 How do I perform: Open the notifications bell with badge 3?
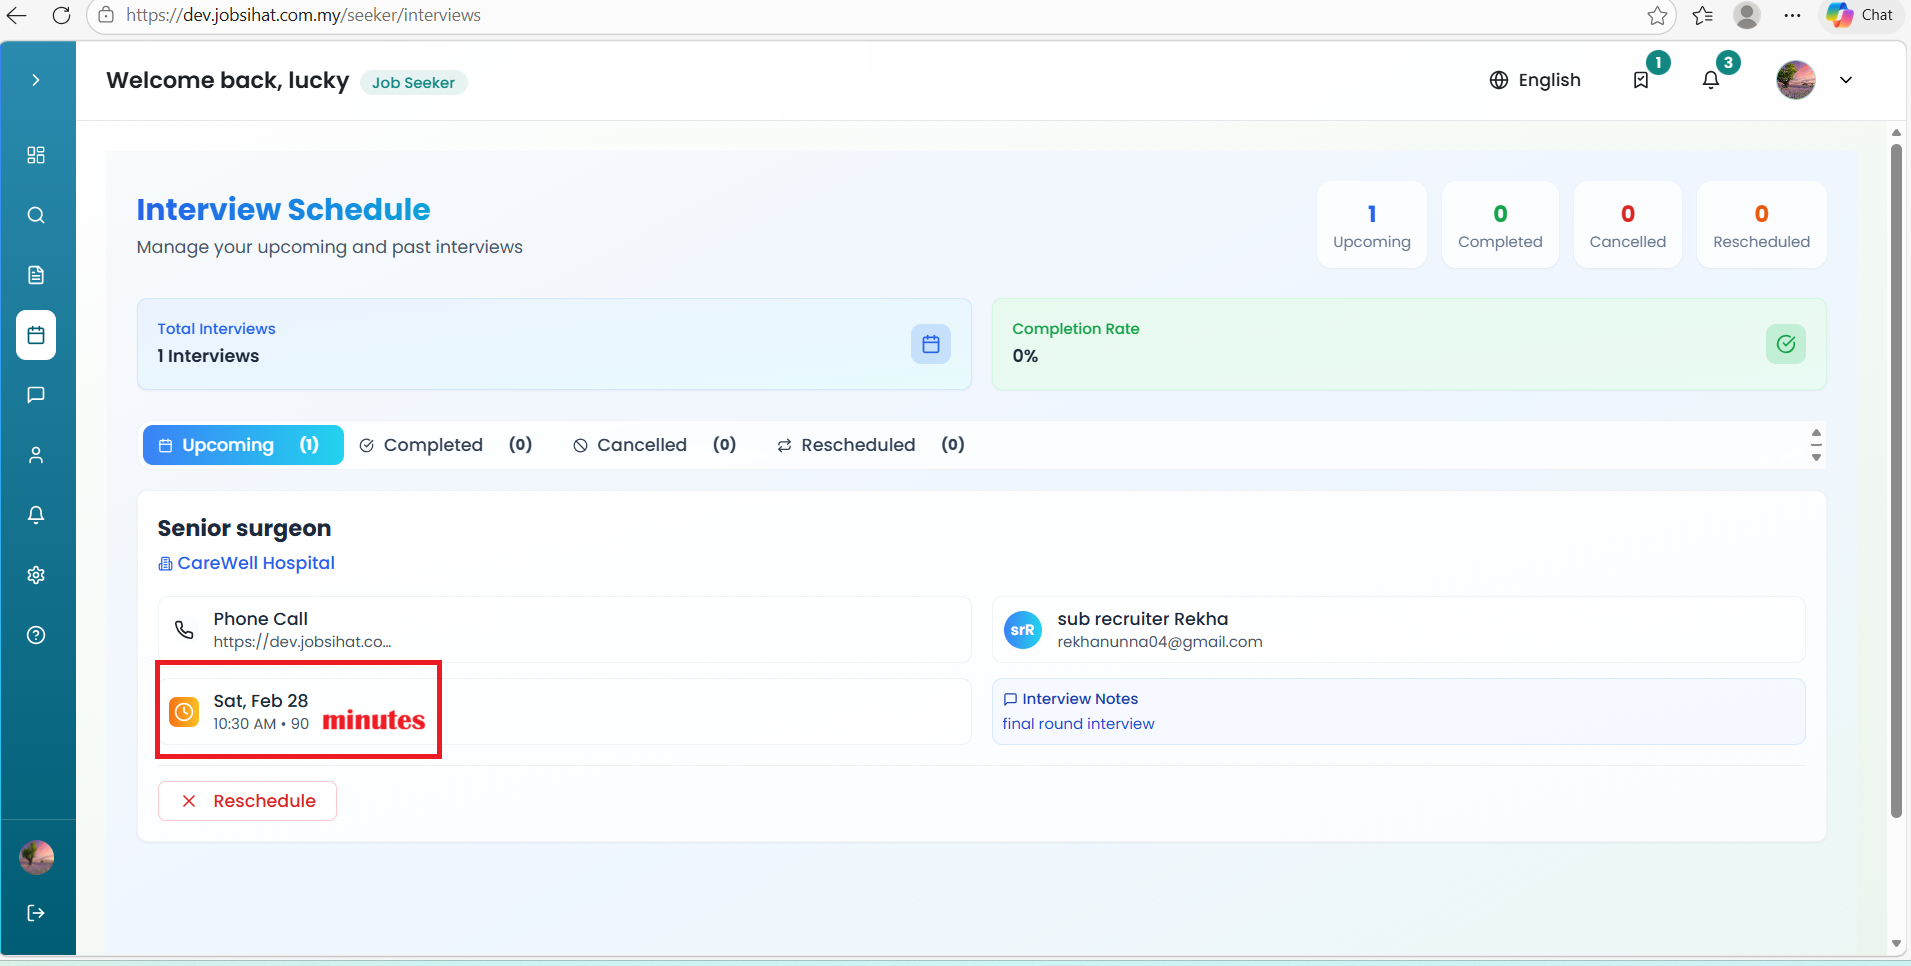1711,80
